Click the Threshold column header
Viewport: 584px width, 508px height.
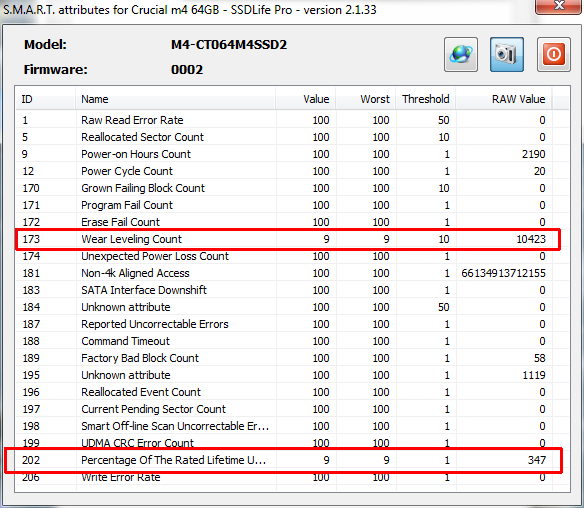(x=425, y=99)
